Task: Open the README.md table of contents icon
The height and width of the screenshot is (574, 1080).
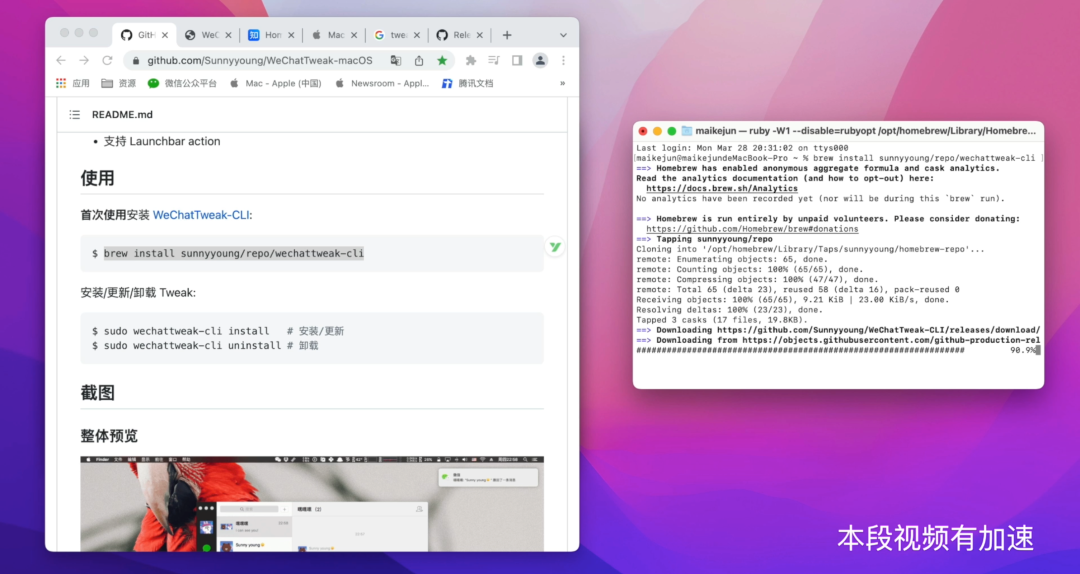Action: (74, 115)
